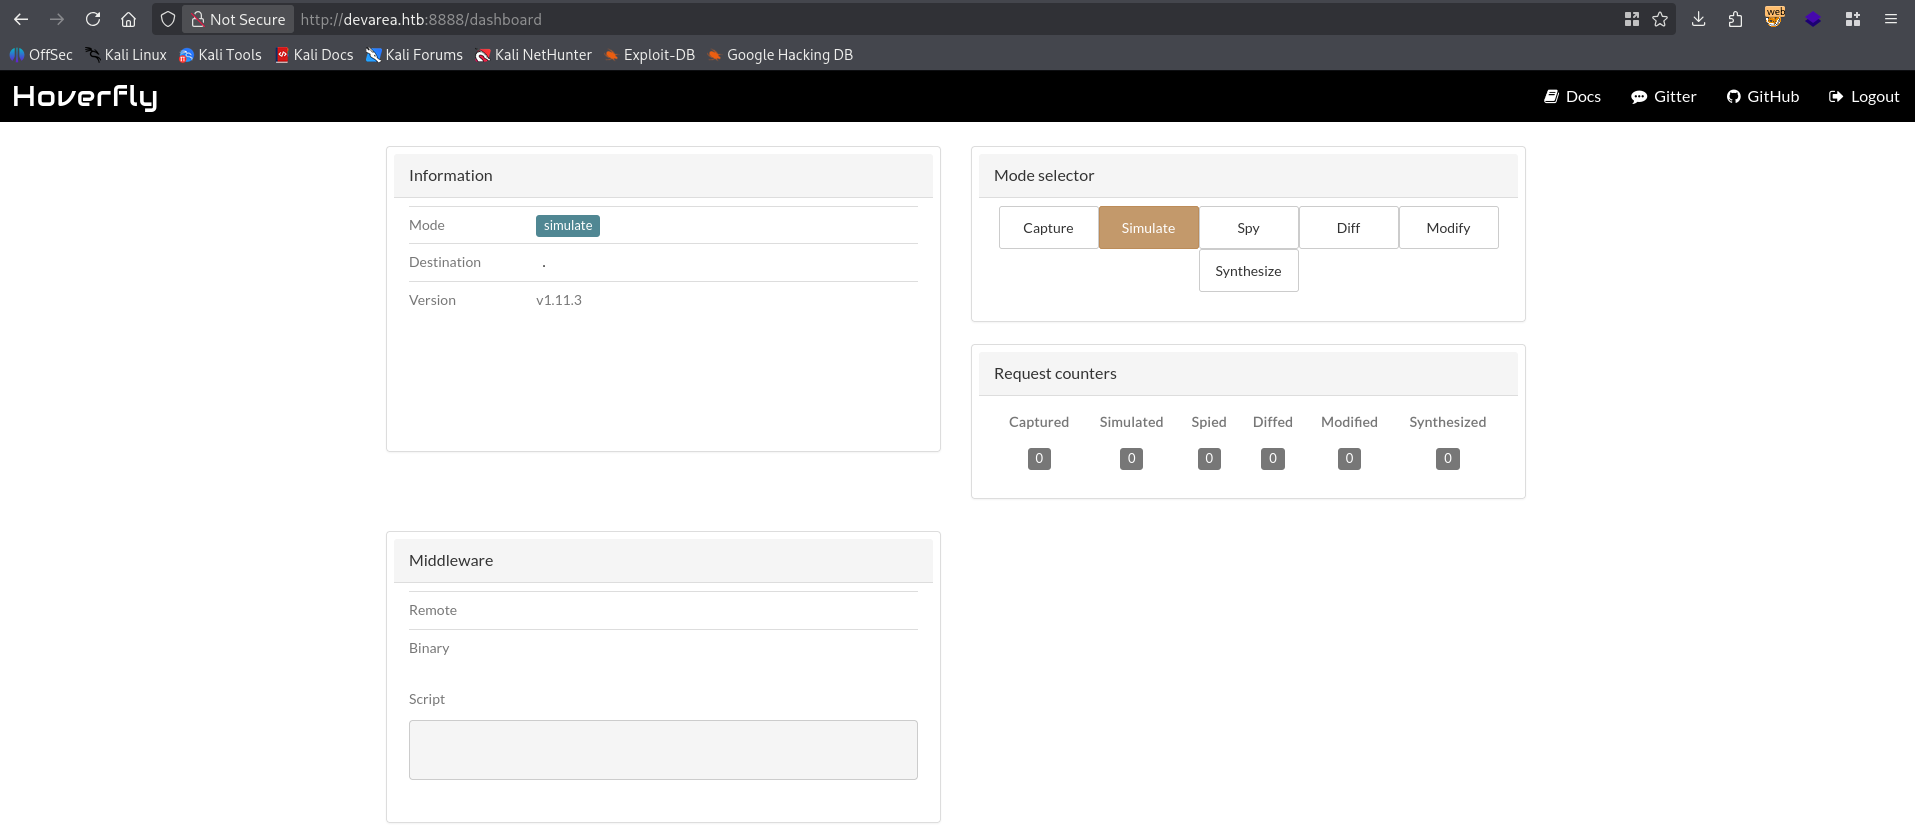Viewport: 1915px width, 829px height.
Task: Open the GitHub link in the header
Action: pyautogui.click(x=1762, y=97)
